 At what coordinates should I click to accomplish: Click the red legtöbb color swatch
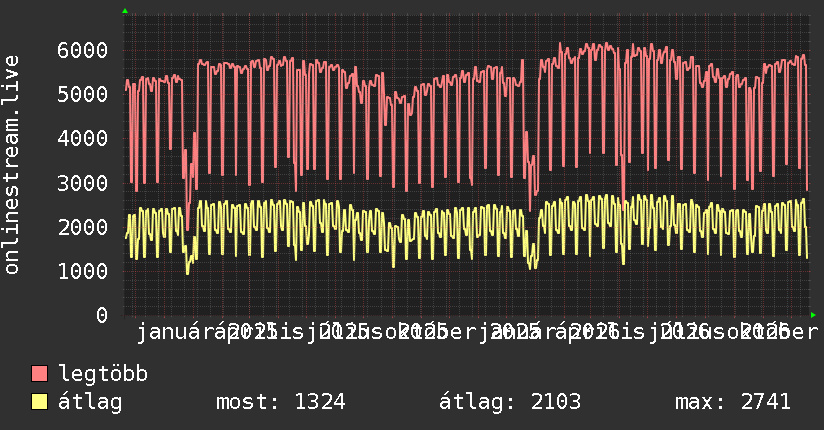click(x=39, y=374)
